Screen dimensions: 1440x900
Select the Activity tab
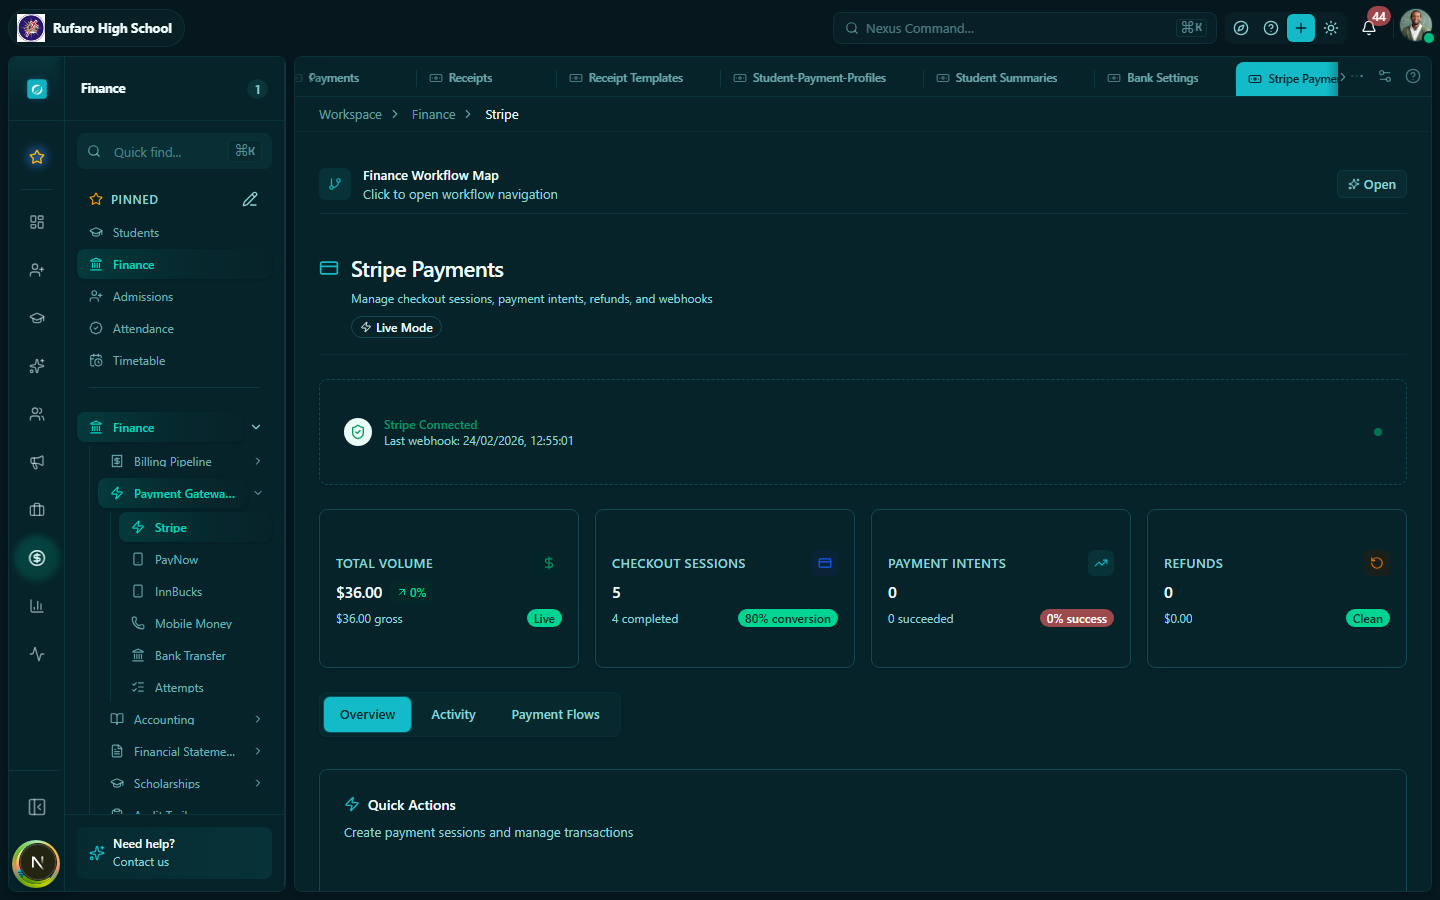(453, 715)
